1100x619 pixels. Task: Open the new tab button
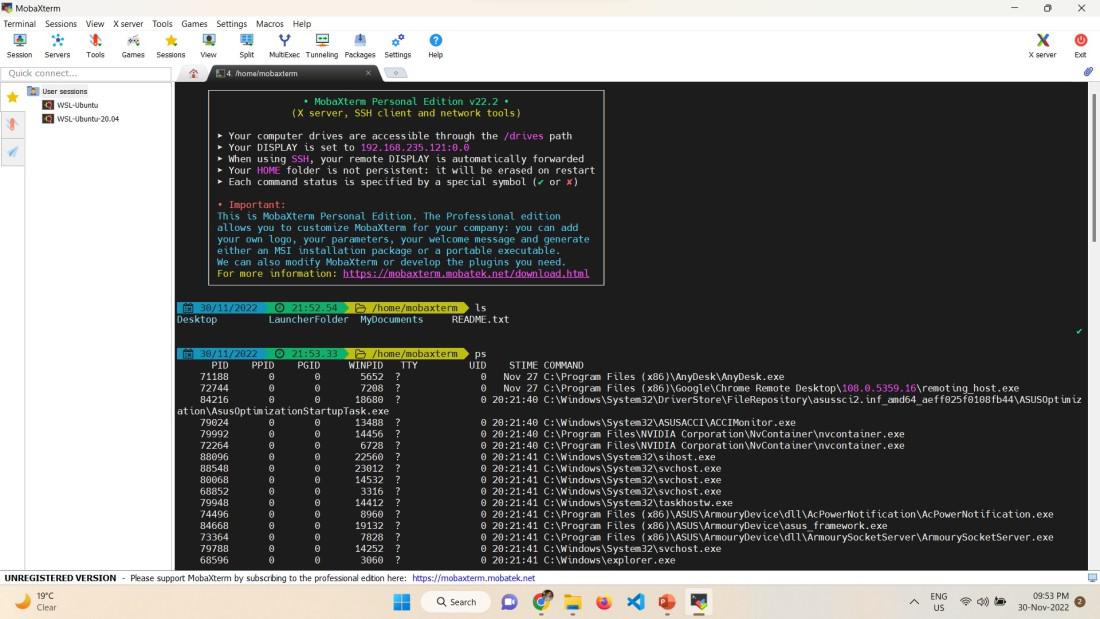coord(396,73)
